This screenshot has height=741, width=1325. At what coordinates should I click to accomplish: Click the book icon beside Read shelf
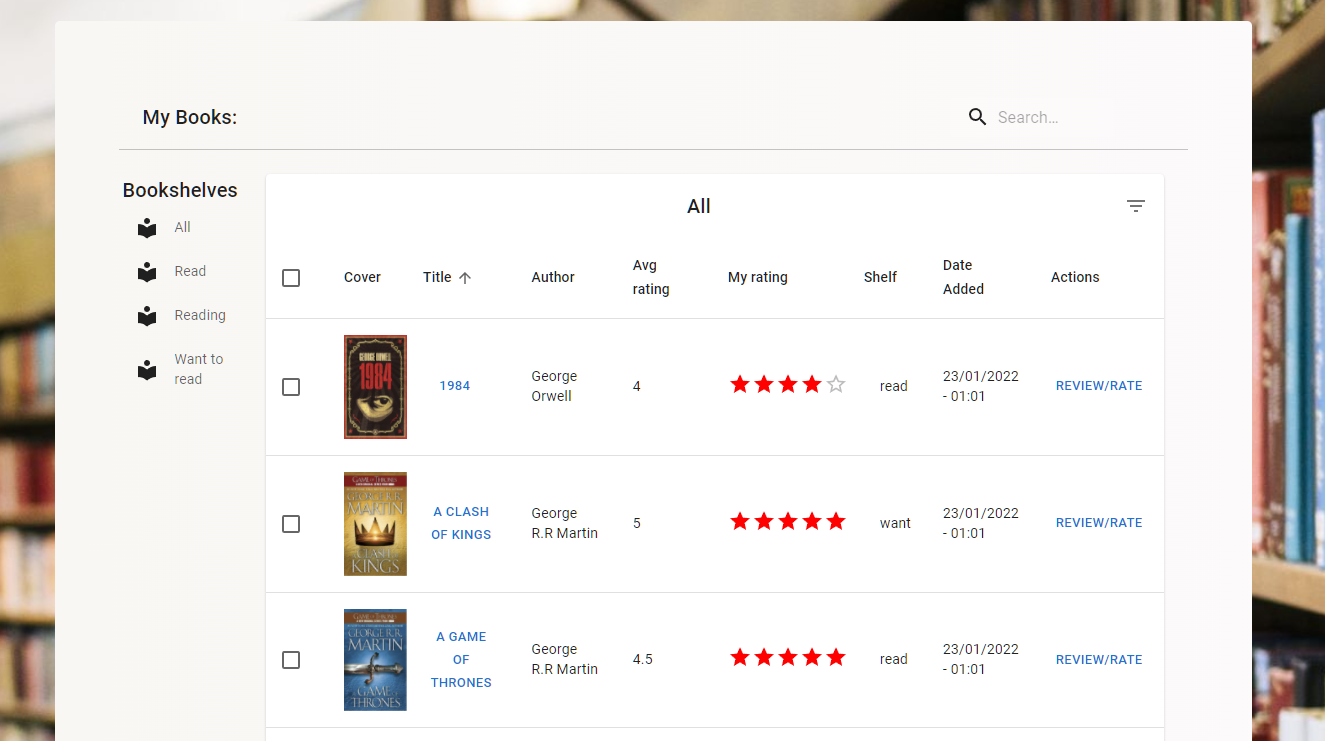(x=147, y=272)
